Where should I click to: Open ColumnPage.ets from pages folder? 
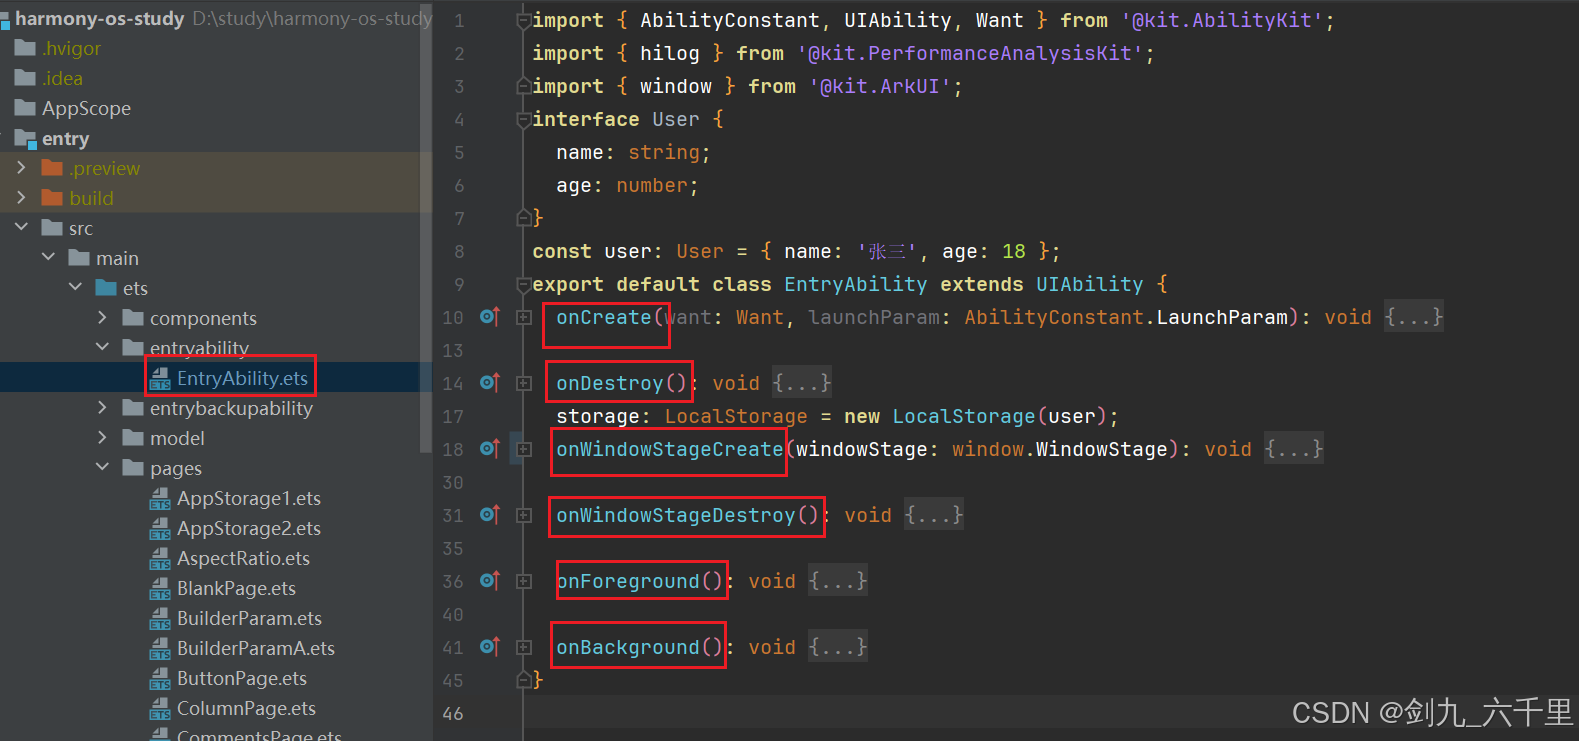[246, 708]
